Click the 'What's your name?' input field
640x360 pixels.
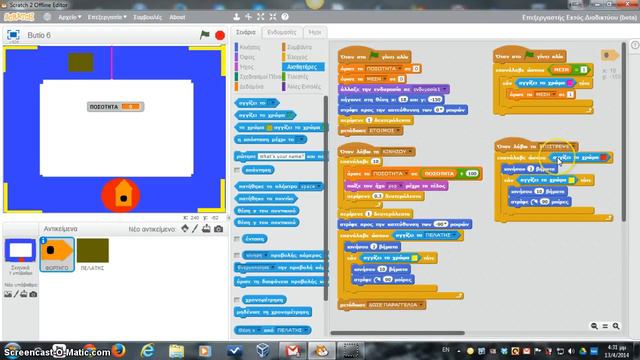pos(281,157)
